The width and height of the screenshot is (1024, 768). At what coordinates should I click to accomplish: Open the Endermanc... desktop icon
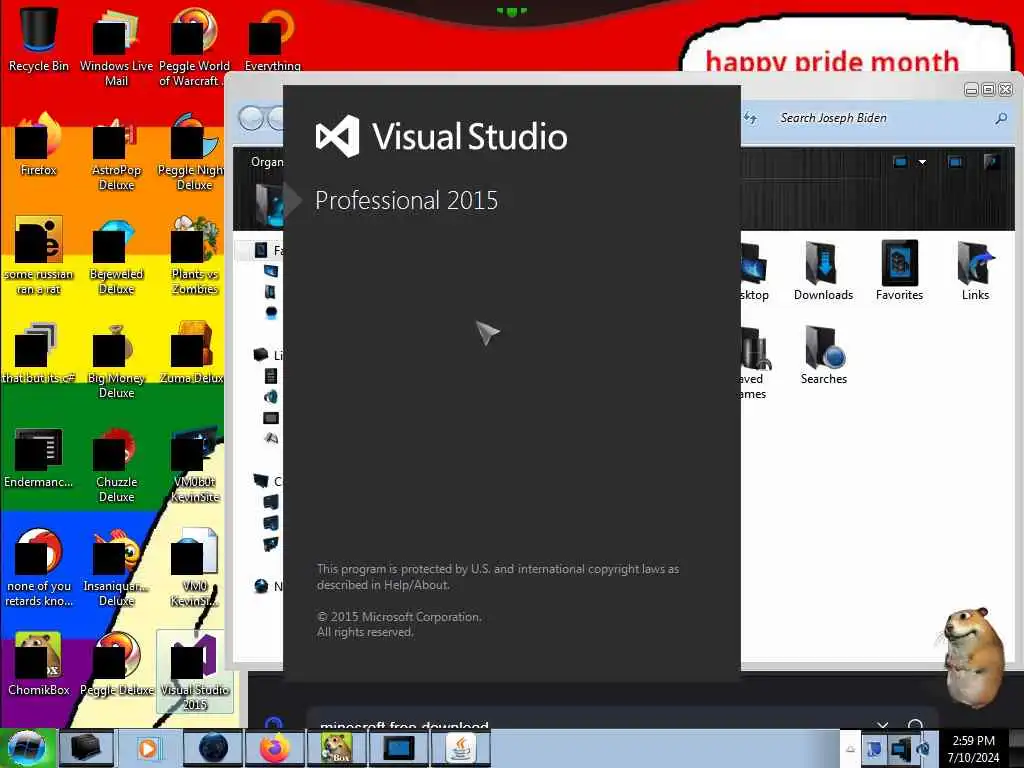click(39, 457)
